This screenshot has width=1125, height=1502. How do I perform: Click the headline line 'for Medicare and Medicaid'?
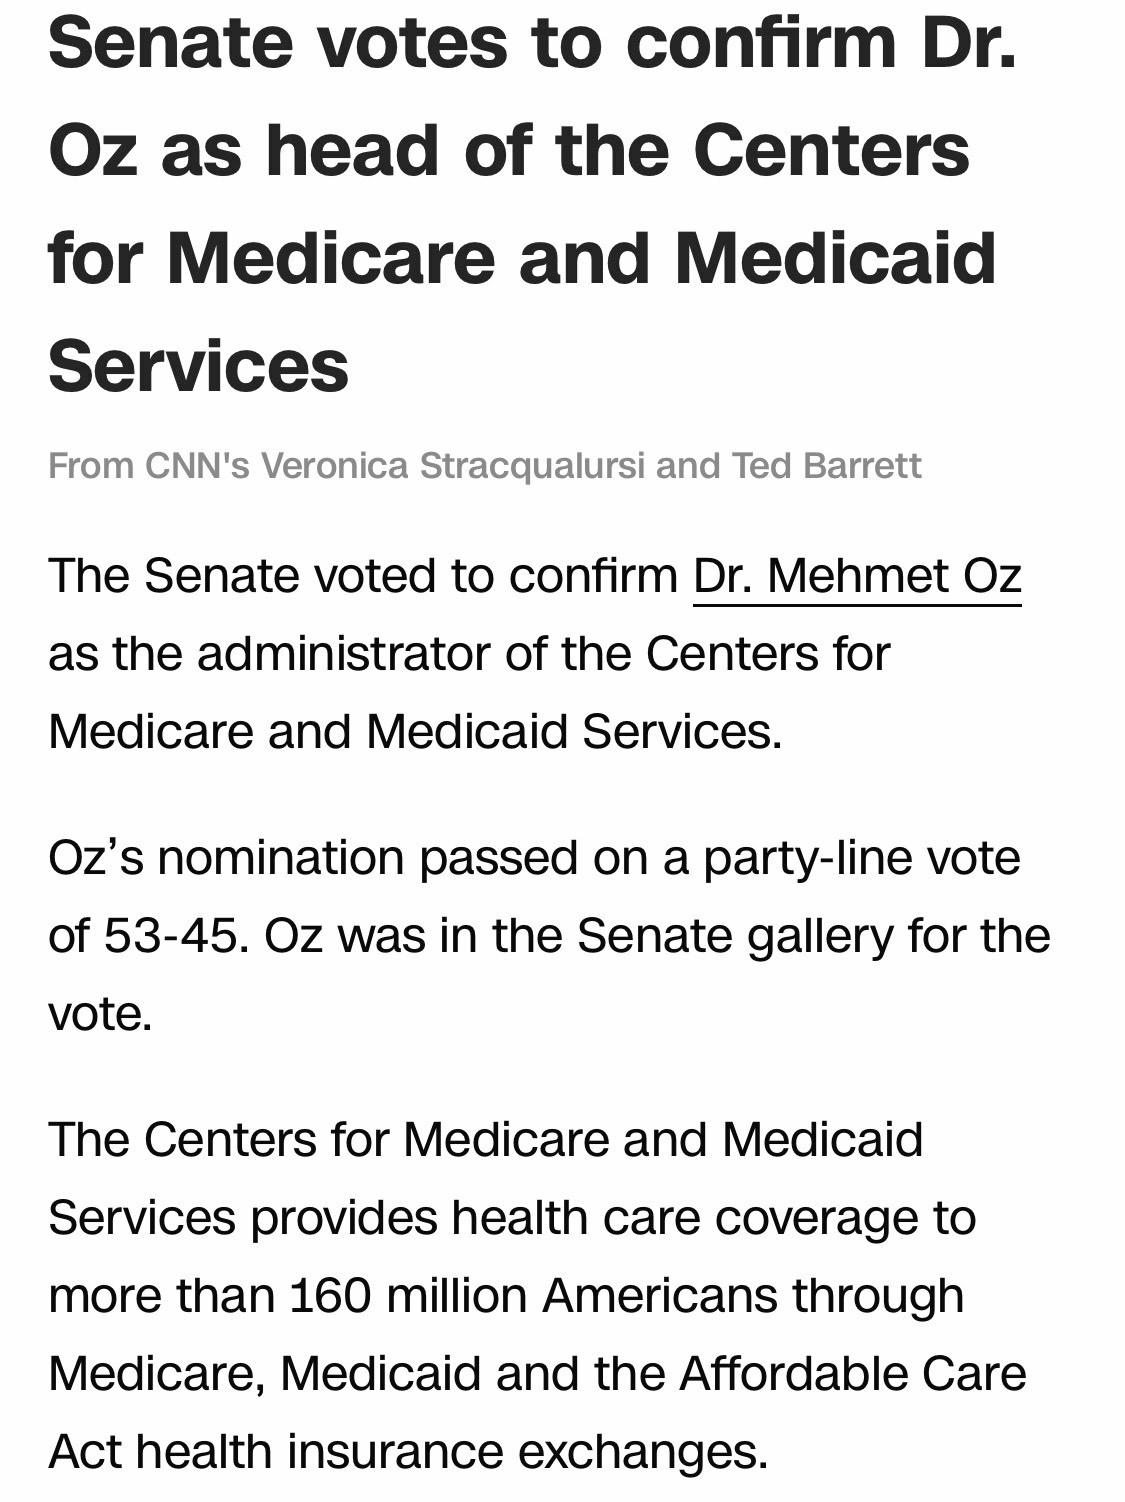click(522, 258)
